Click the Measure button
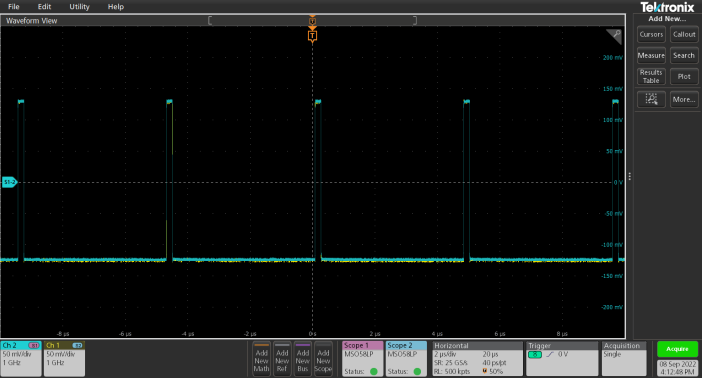 click(x=651, y=56)
